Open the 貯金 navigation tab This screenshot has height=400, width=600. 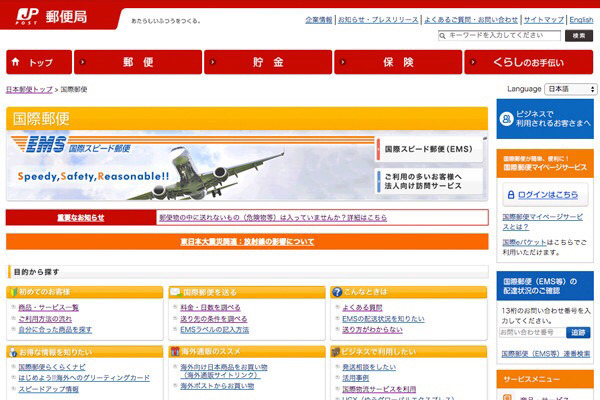[x=268, y=62]
